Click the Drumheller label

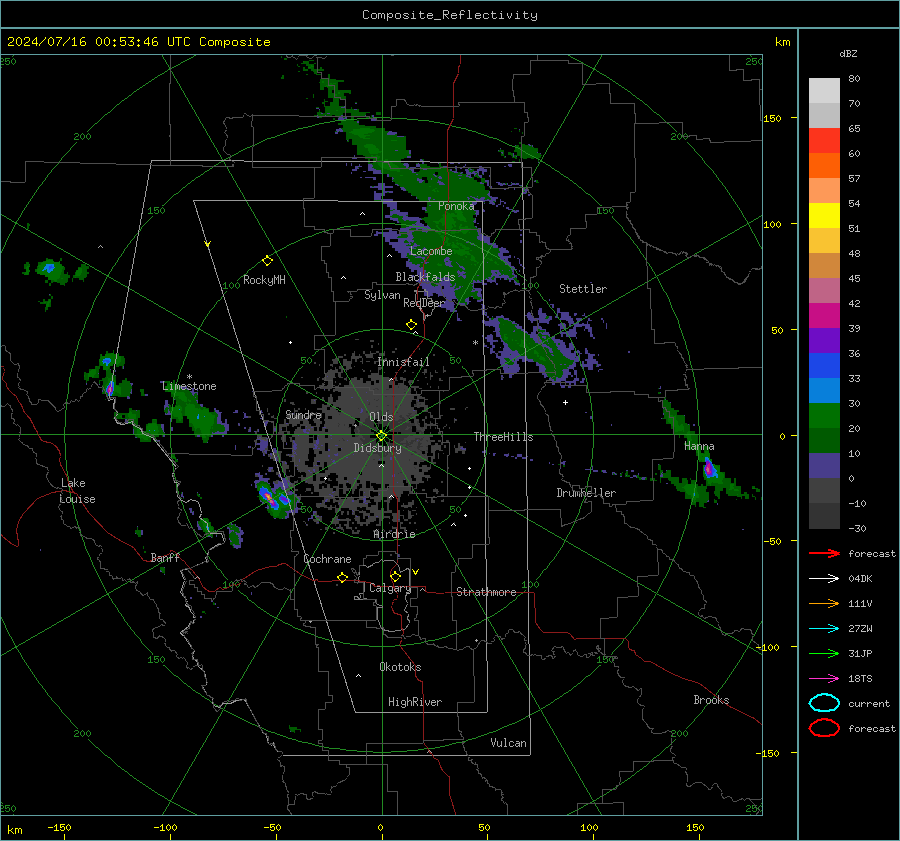(x=586, y=493)
